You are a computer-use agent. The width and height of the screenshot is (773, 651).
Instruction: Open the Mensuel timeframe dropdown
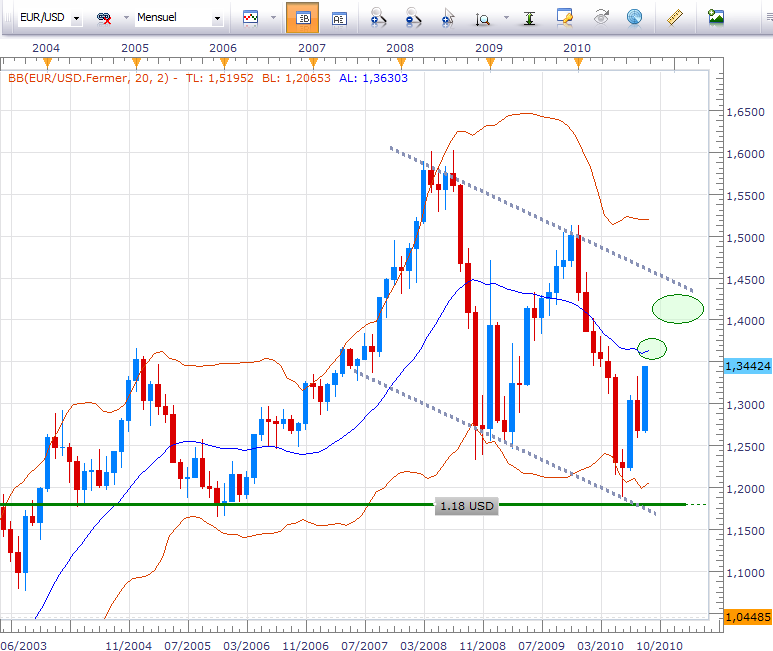coord(217,18)
